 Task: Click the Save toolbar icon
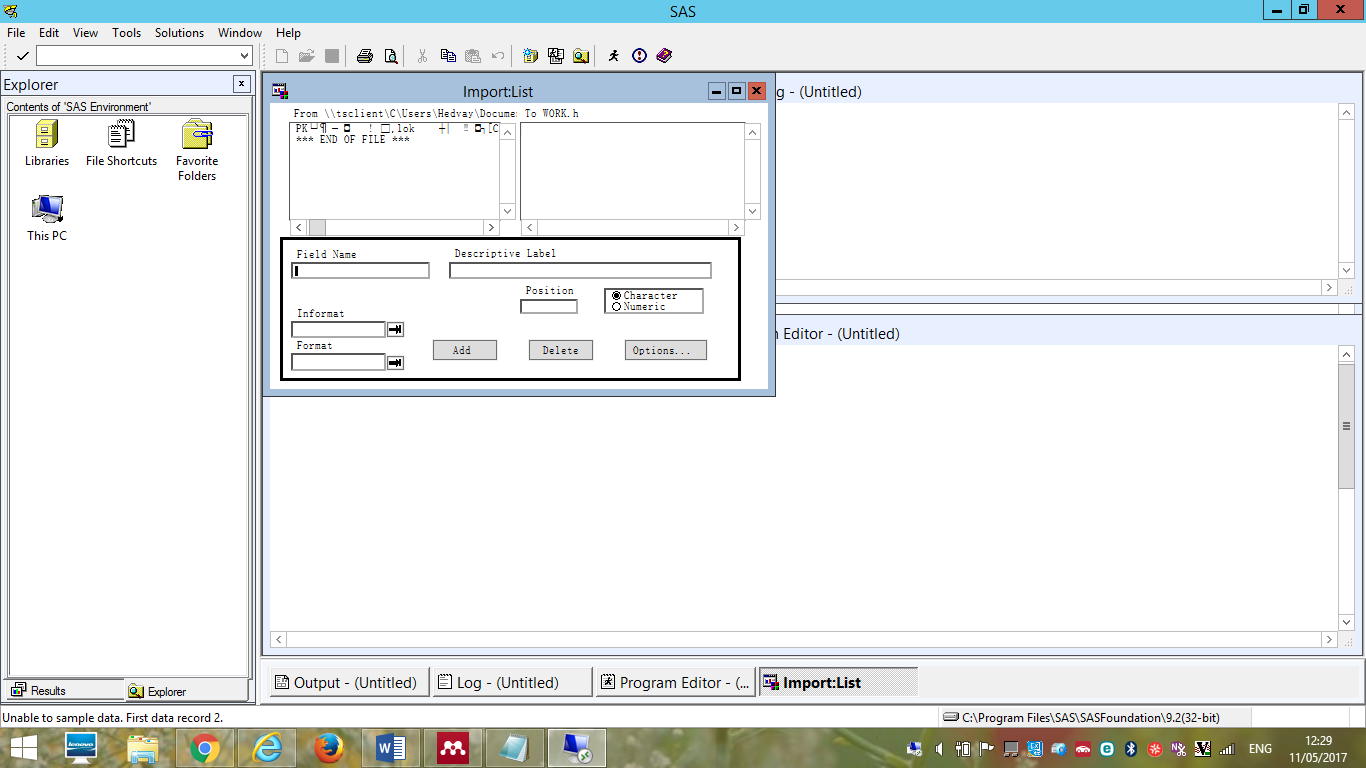pyautogui.click(x=332, y=56)
